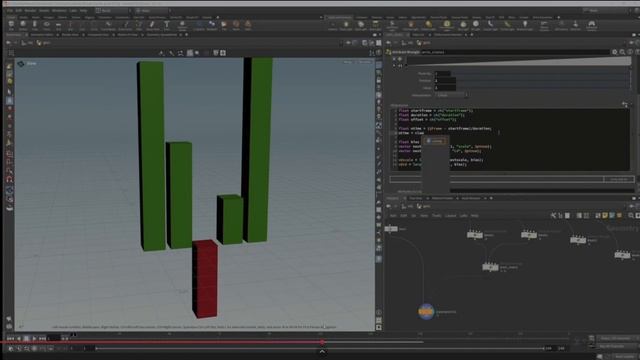The width and height of the screenshot is (640, 360).
Task: Switch to the Geometry Spreadsheet tab
Action: tap(161, 35)
